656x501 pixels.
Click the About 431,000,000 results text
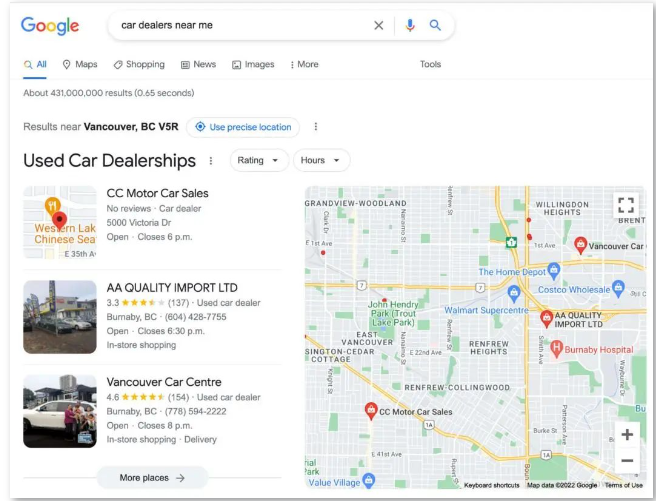[x=109, y=93]
